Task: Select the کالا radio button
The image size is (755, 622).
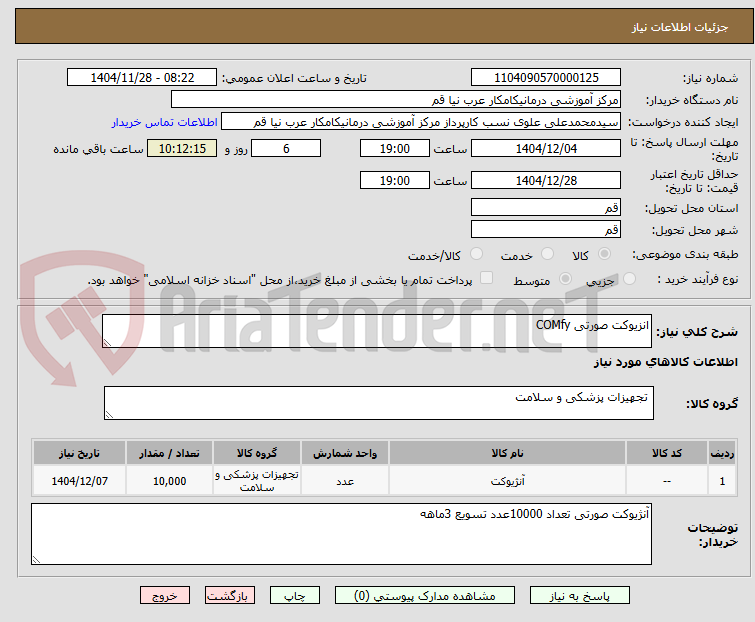Action: (x=604, y=254)
